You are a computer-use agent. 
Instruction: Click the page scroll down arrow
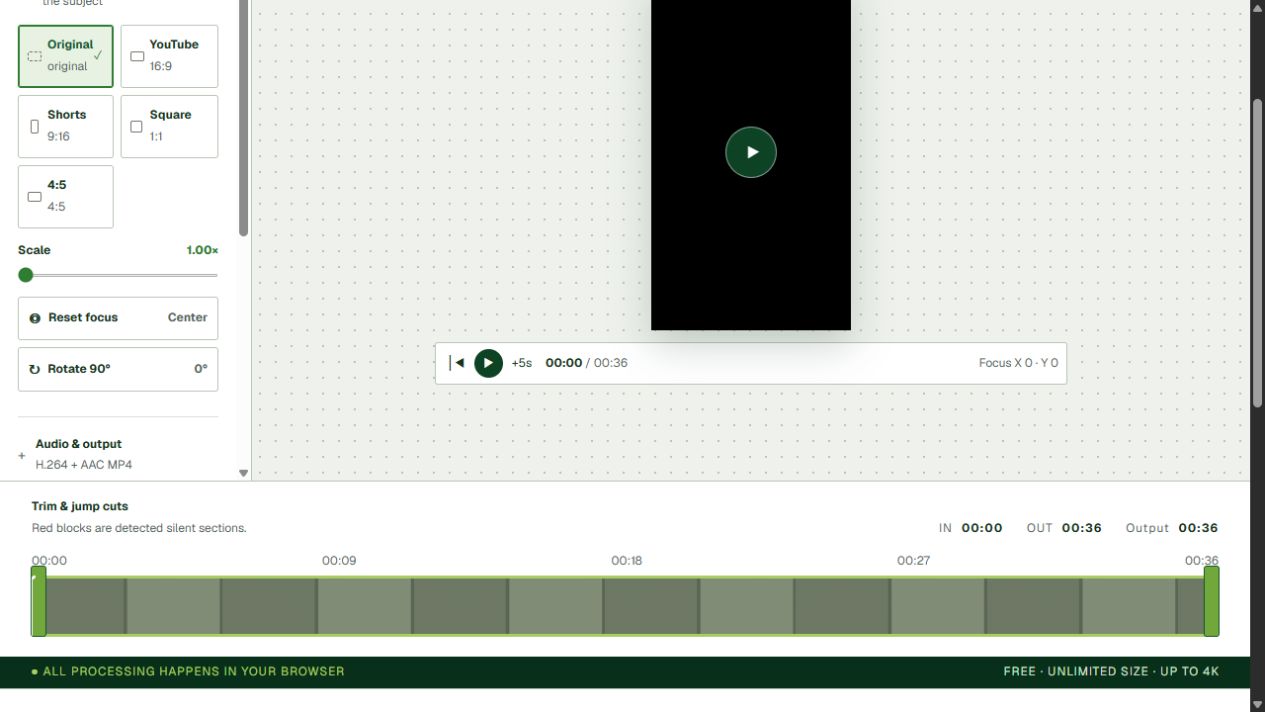pos(1258,704)
